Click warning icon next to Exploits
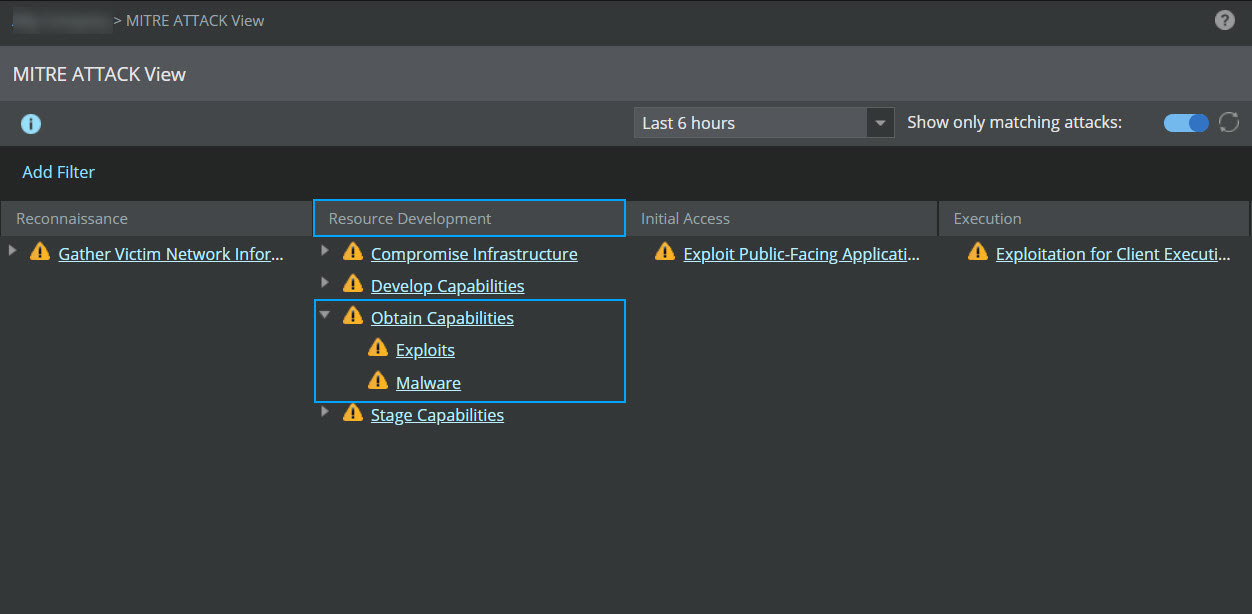 (x=378, y=347)
